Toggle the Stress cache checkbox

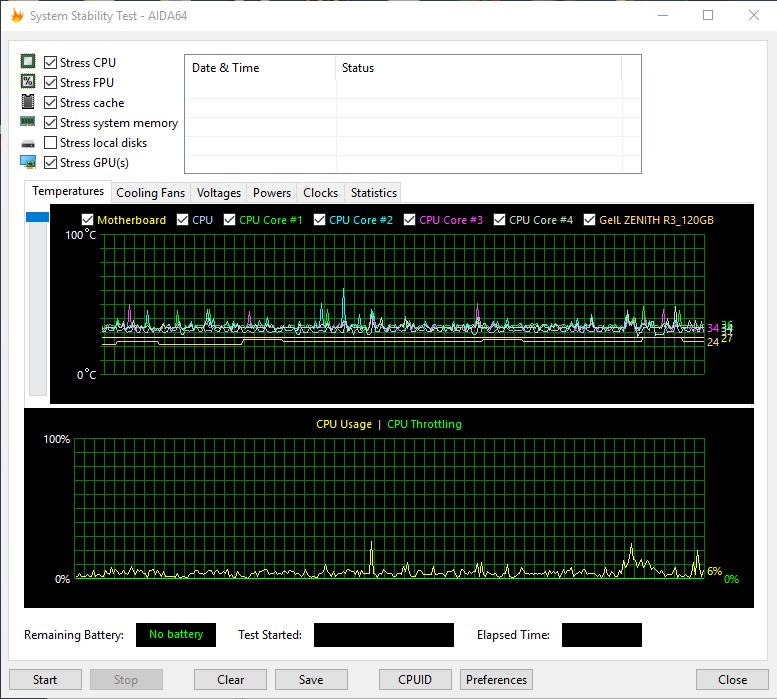pos(50,103)
